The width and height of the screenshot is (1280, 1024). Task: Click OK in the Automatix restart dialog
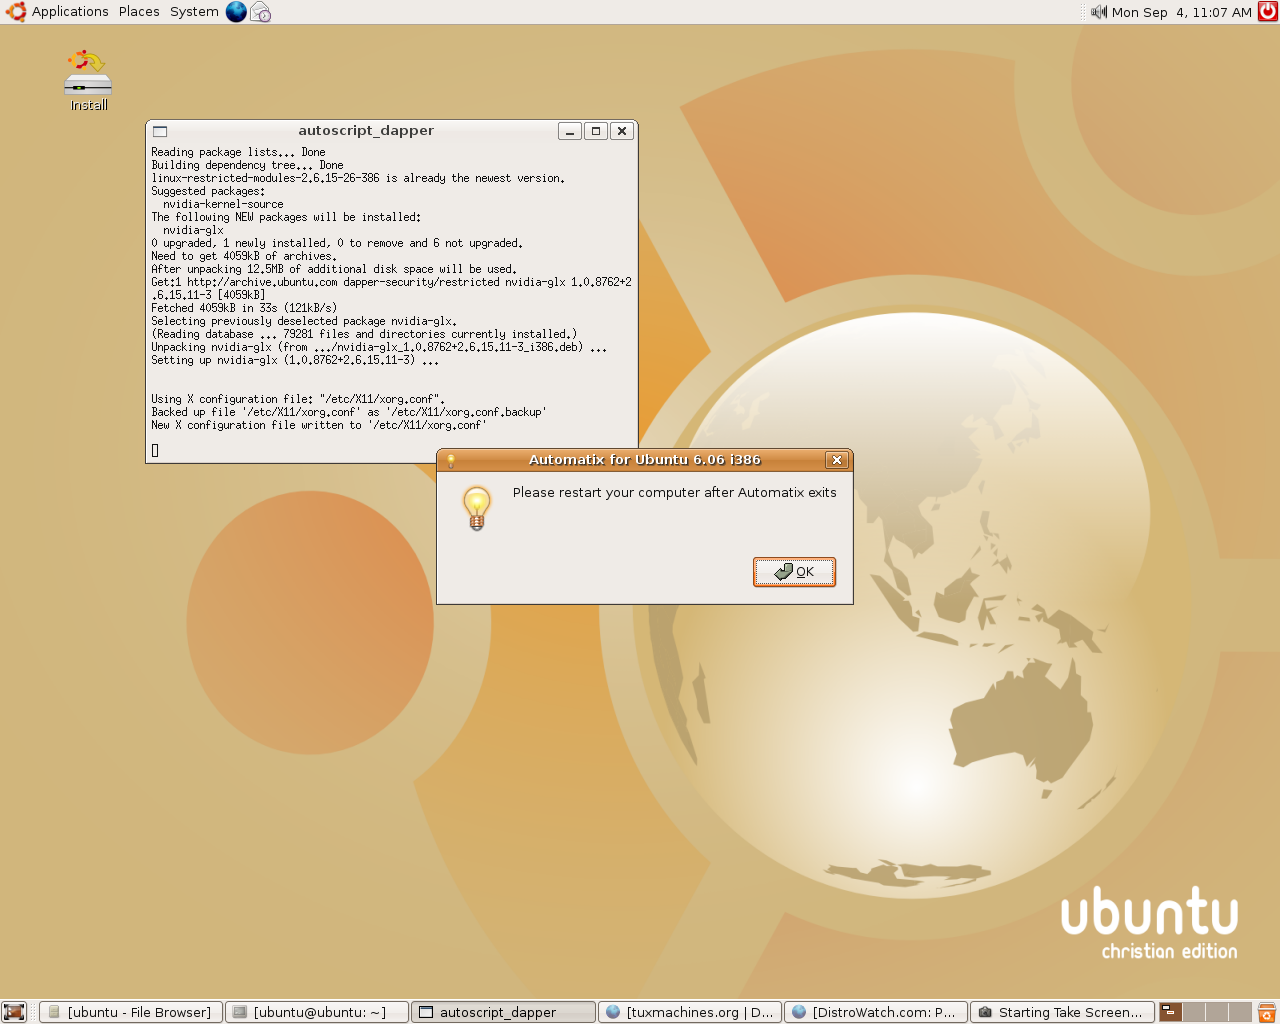[794, 572]
